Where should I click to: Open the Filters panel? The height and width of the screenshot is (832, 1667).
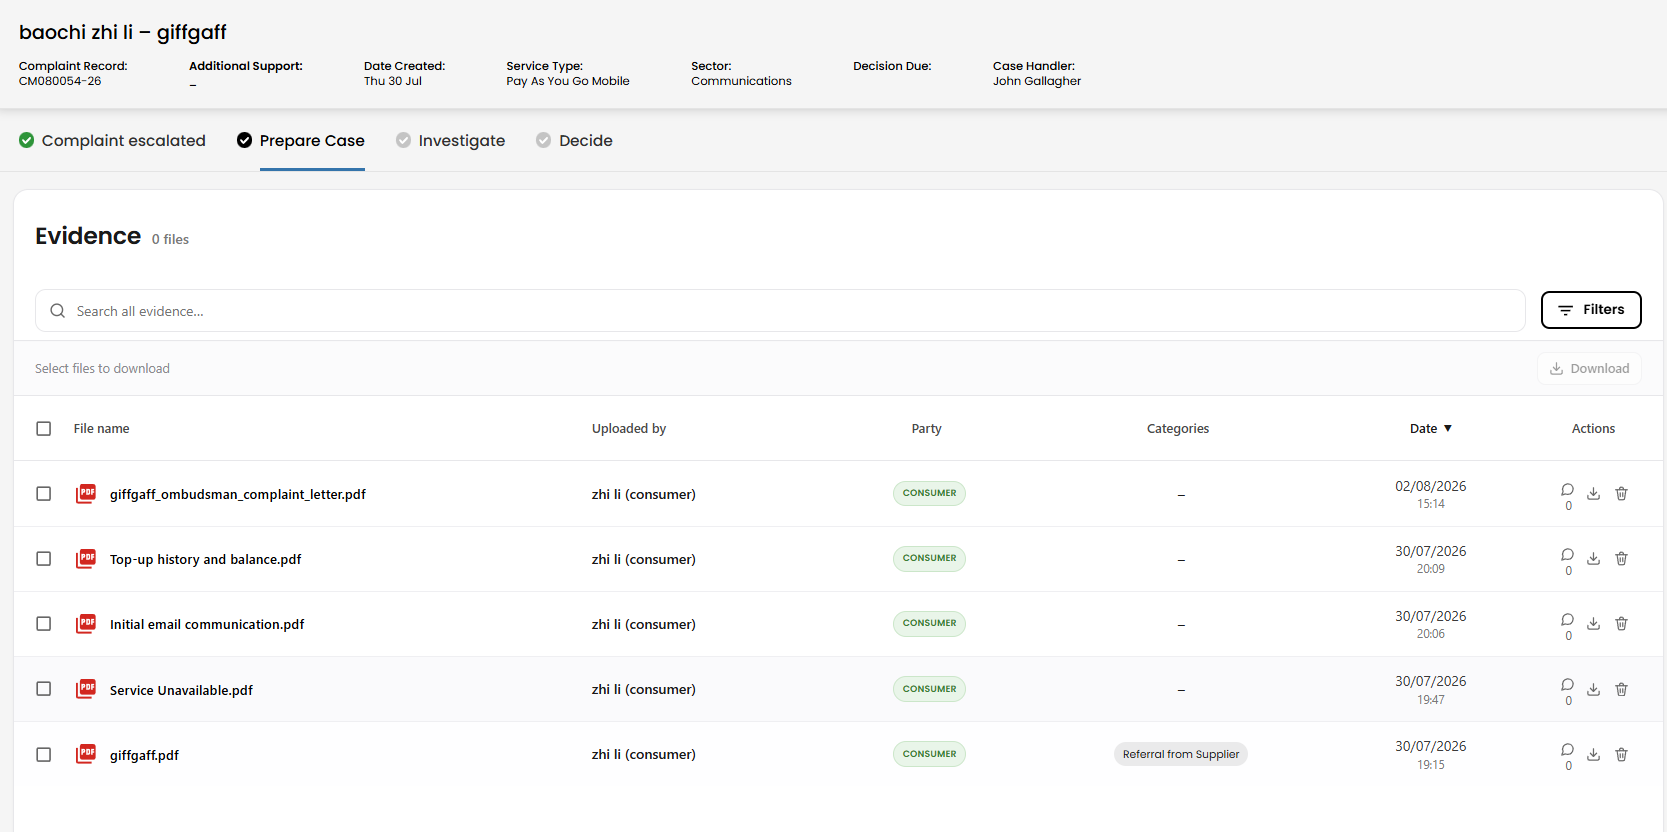coord(1591,310)
